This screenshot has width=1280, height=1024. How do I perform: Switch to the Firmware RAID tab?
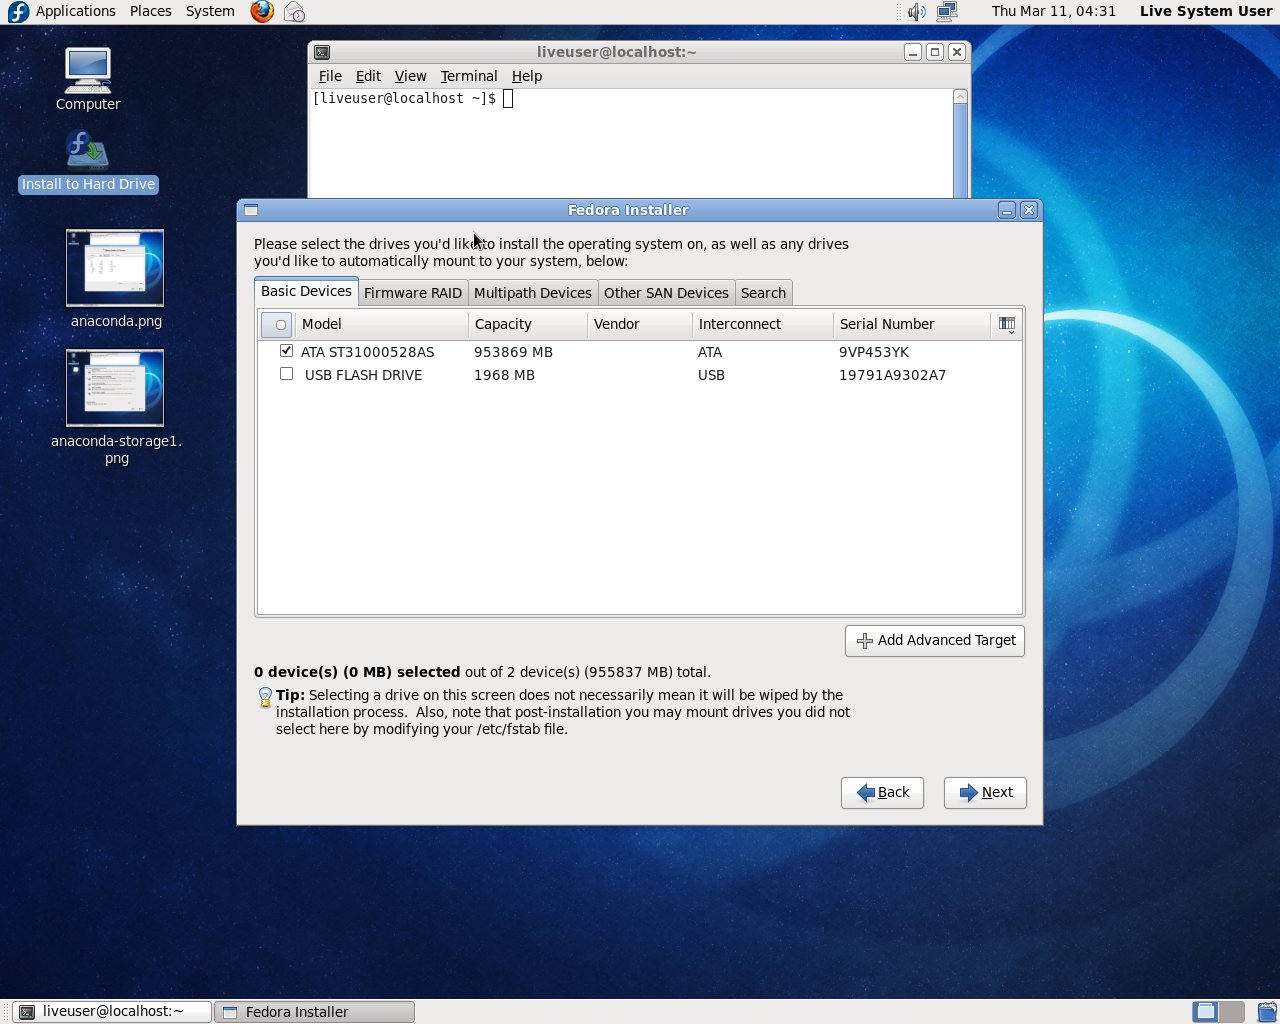[412, 293]
